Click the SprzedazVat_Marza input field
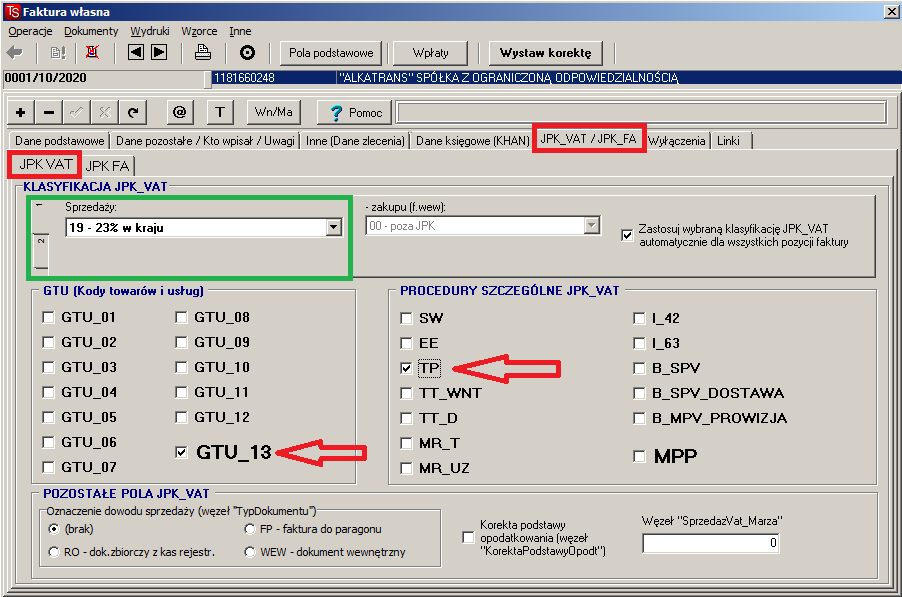 711,544
